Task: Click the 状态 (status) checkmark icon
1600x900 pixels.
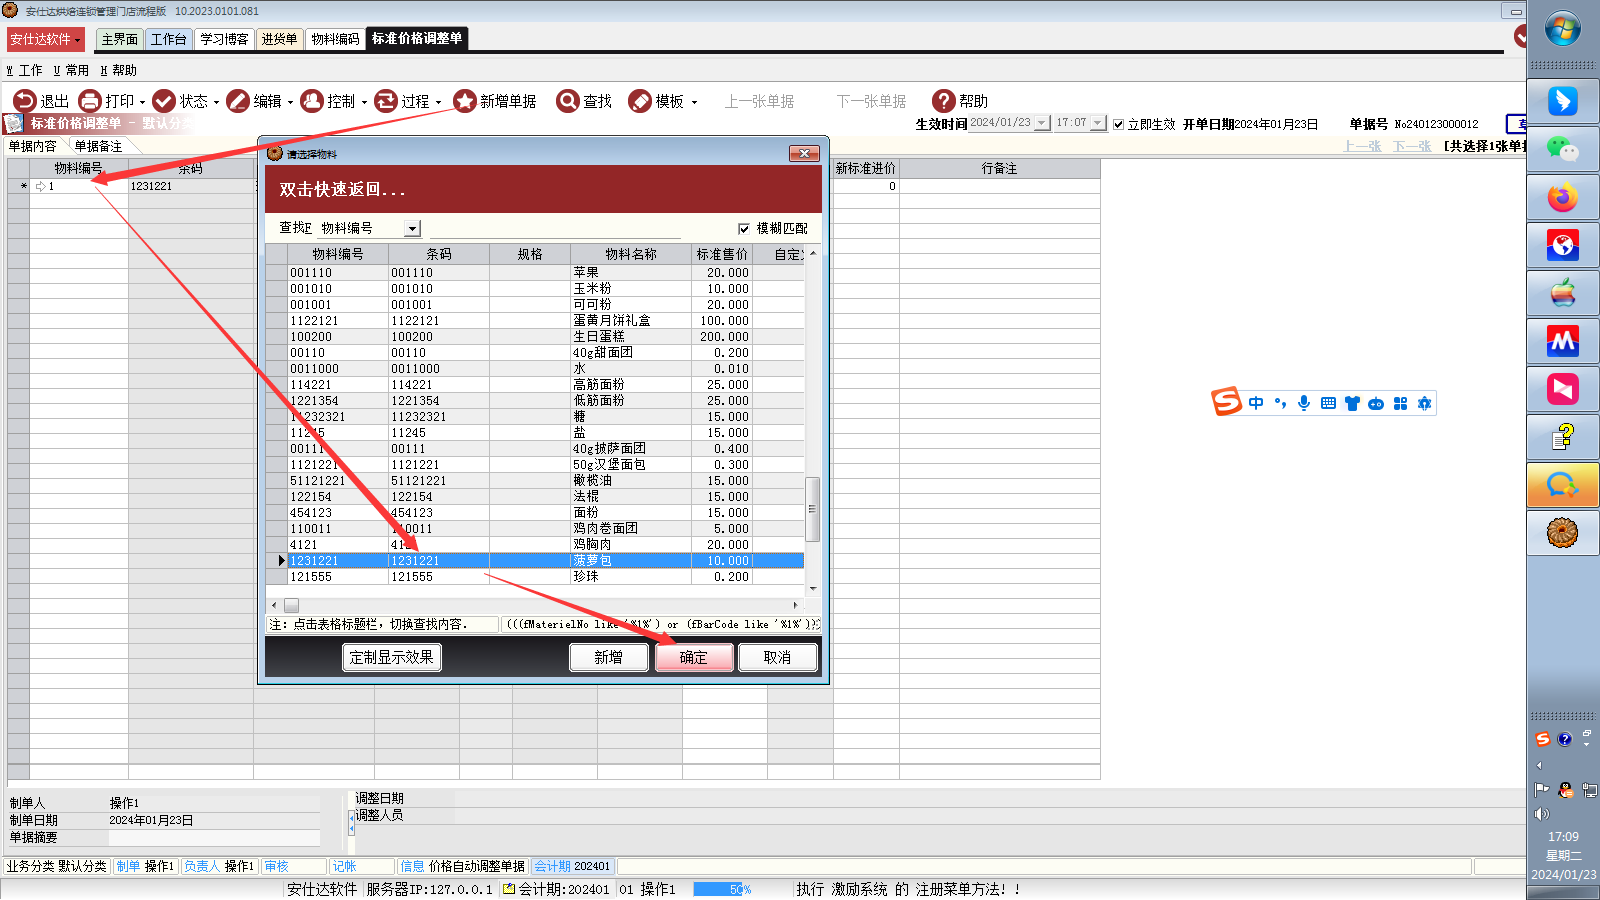Action: 164,101
